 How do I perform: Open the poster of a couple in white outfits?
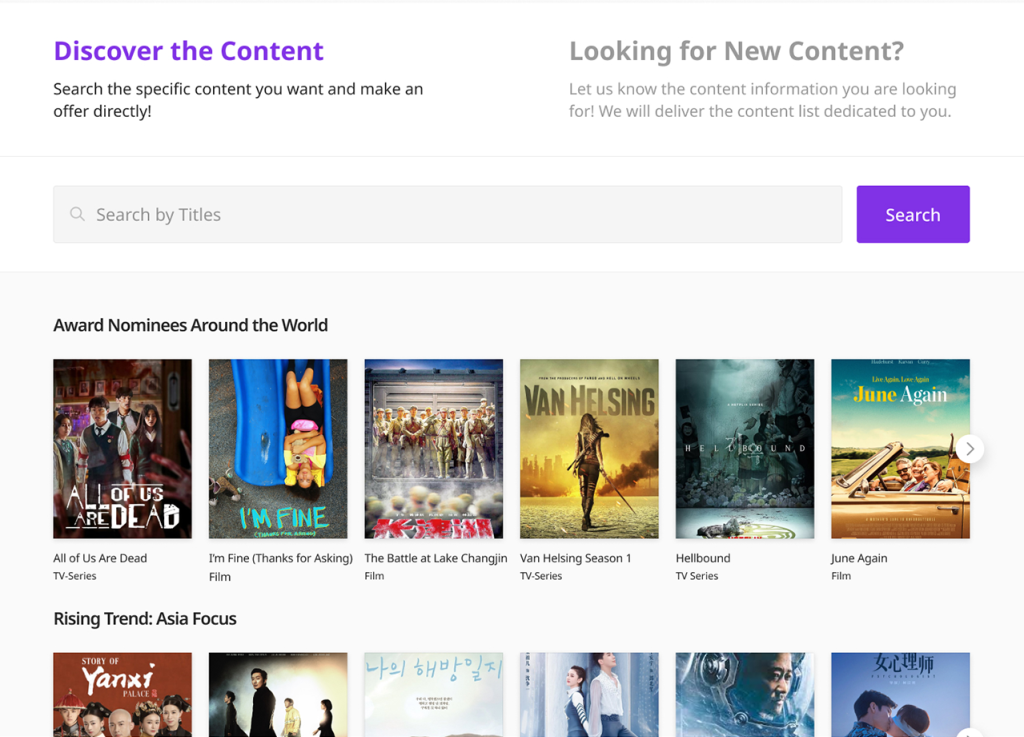pos(589,695)
